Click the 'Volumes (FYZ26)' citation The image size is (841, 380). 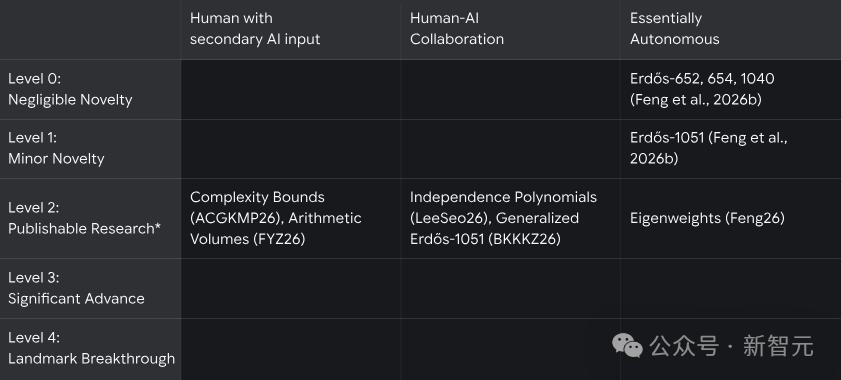247,239
